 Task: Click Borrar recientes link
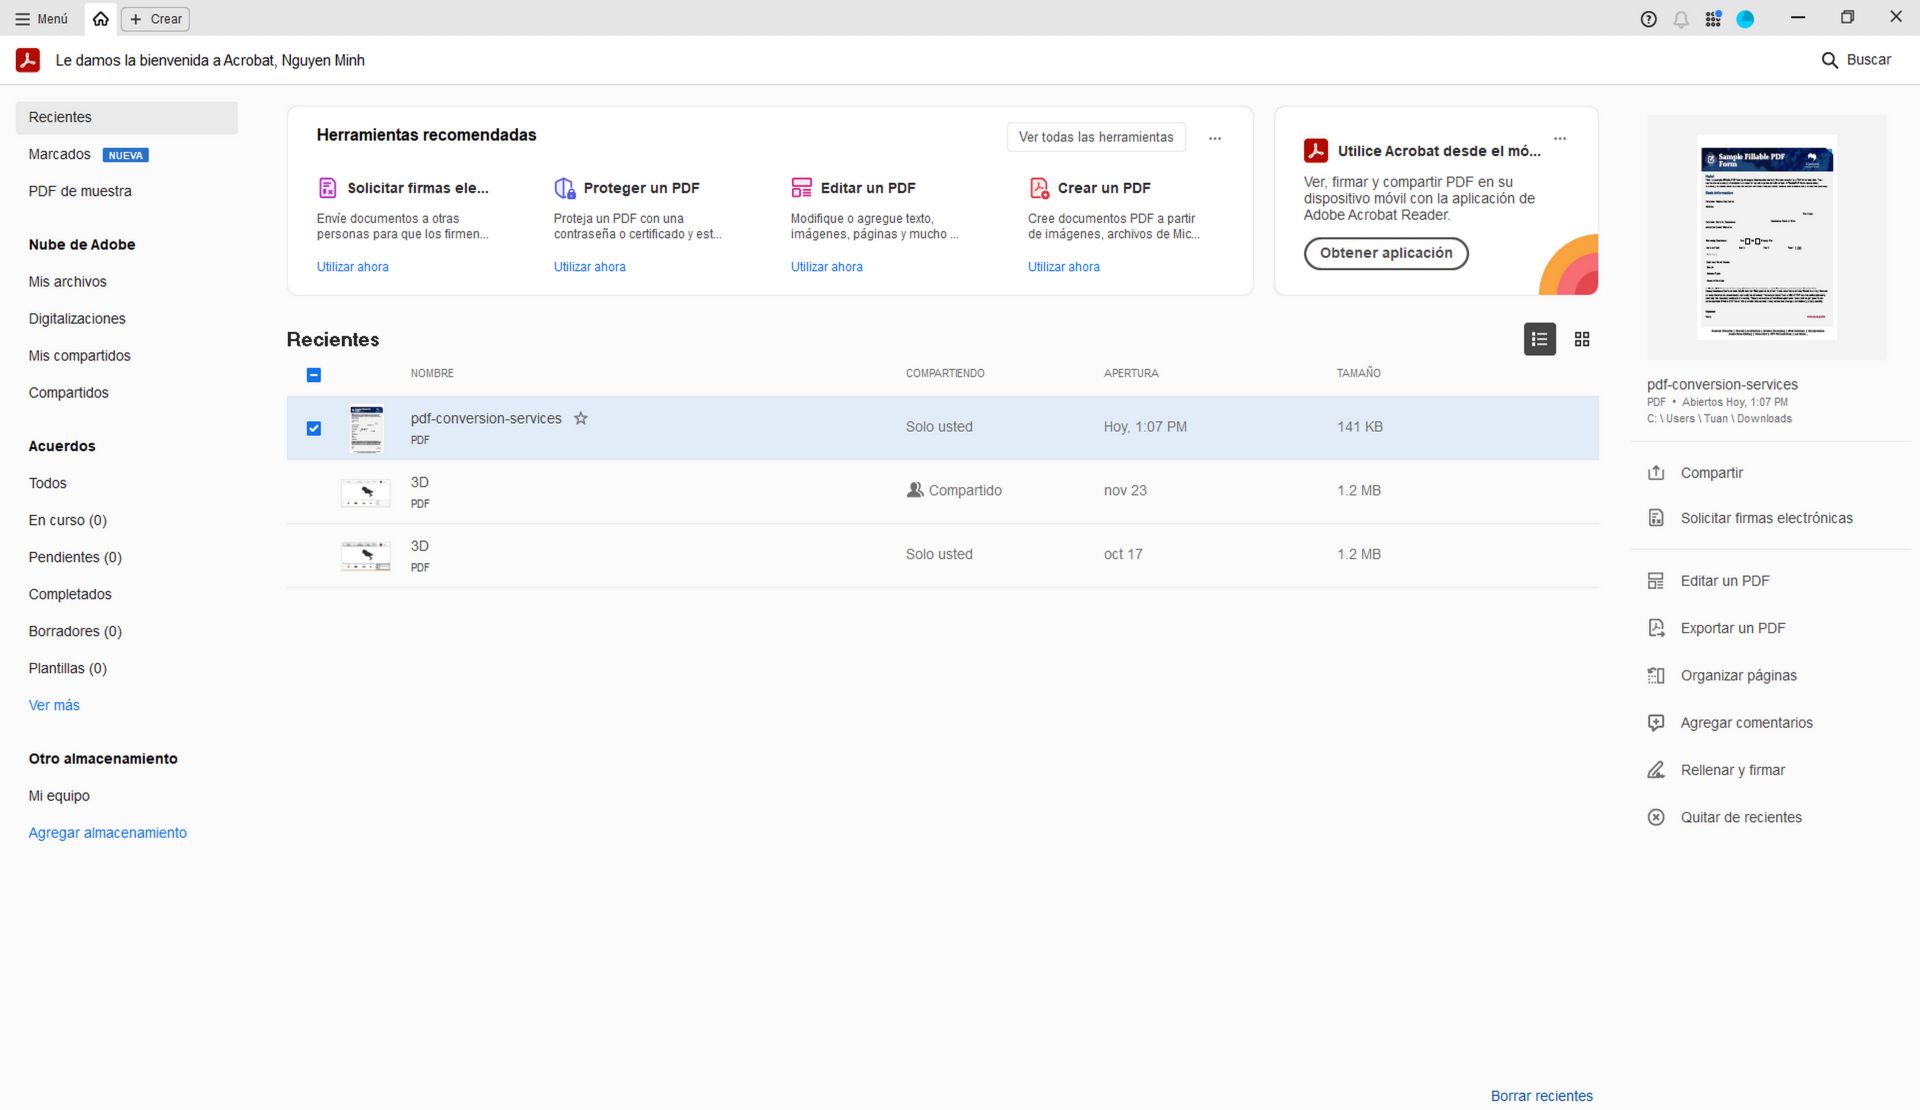(x=1541, y=1096)
